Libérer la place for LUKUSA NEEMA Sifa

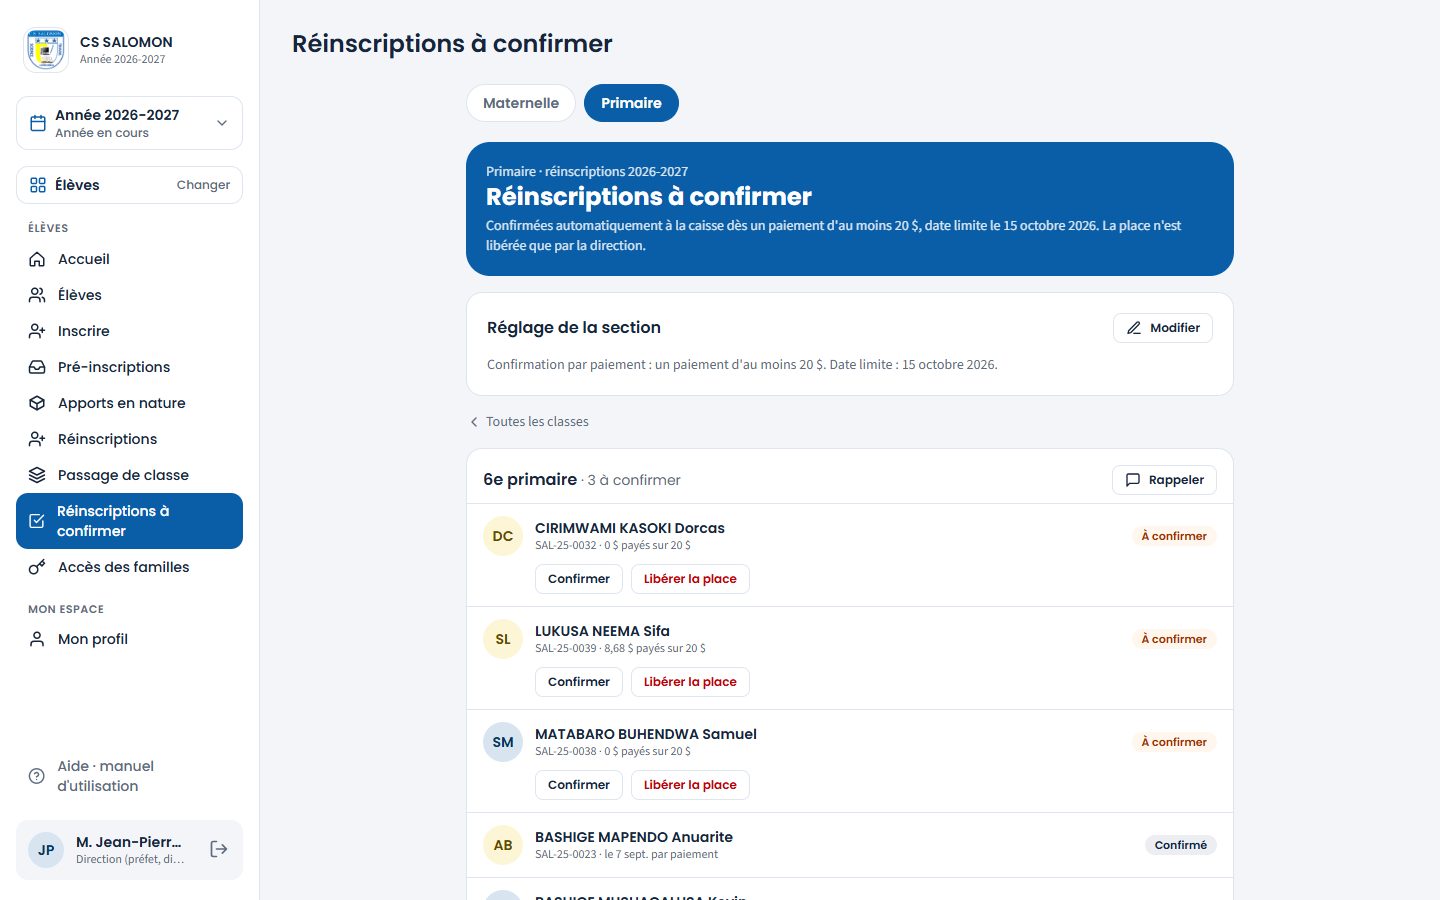tap(690, 682)
